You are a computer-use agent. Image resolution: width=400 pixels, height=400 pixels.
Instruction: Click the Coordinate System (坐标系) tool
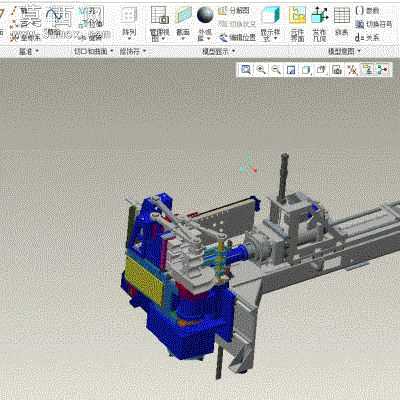25,38
